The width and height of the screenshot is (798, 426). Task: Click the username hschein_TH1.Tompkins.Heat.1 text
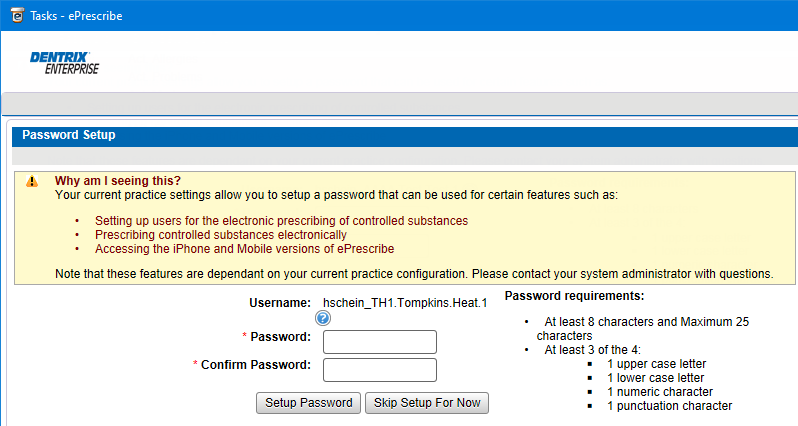click(404, 302)
